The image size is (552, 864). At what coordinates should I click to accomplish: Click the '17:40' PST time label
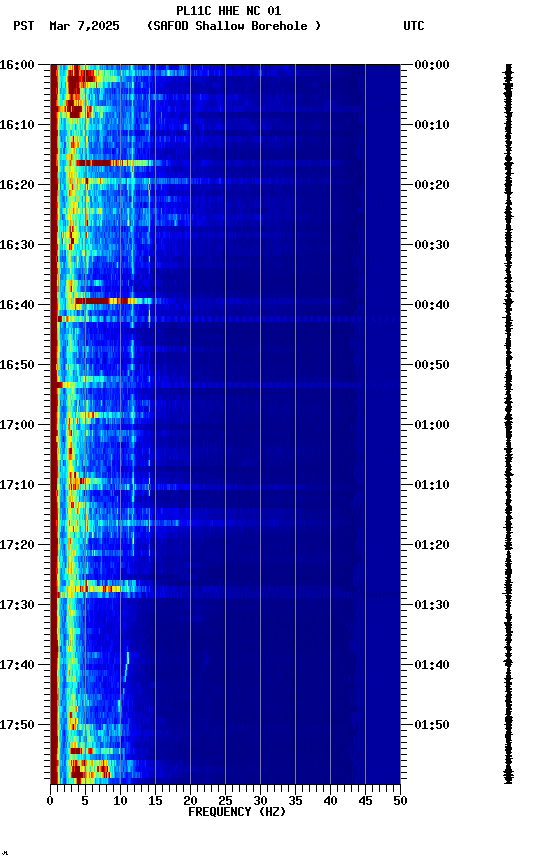[17, 665]
